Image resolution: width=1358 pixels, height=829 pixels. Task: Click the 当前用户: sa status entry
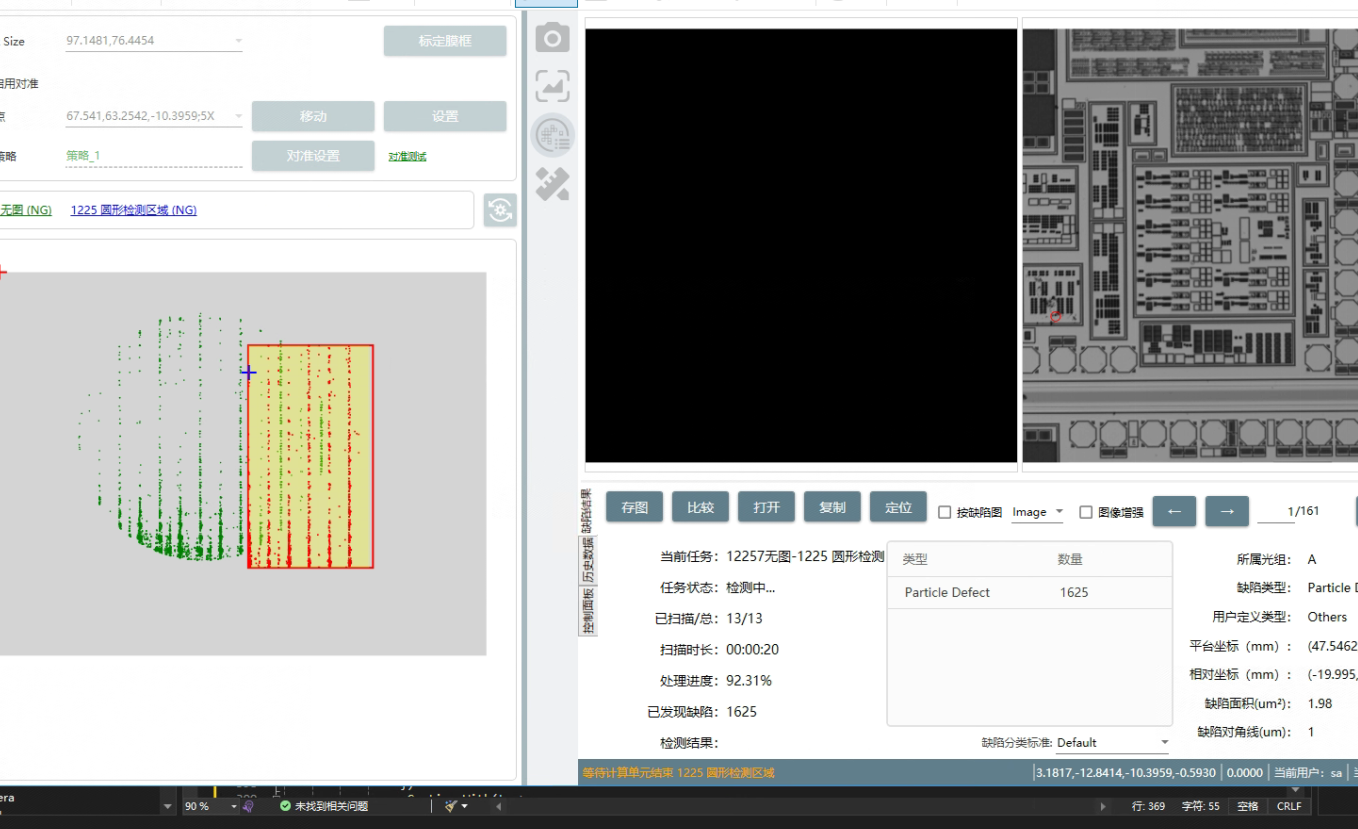click(x=1308, y=773)
